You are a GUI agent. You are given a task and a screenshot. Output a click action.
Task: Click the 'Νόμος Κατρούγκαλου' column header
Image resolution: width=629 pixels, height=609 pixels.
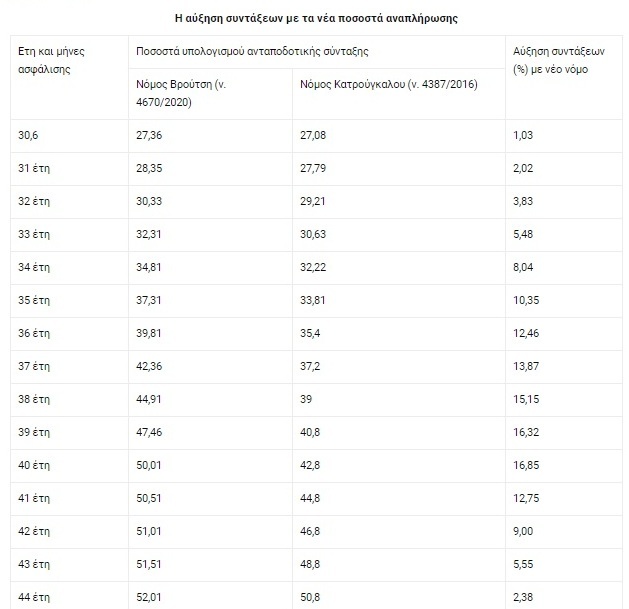pos(388,85)
